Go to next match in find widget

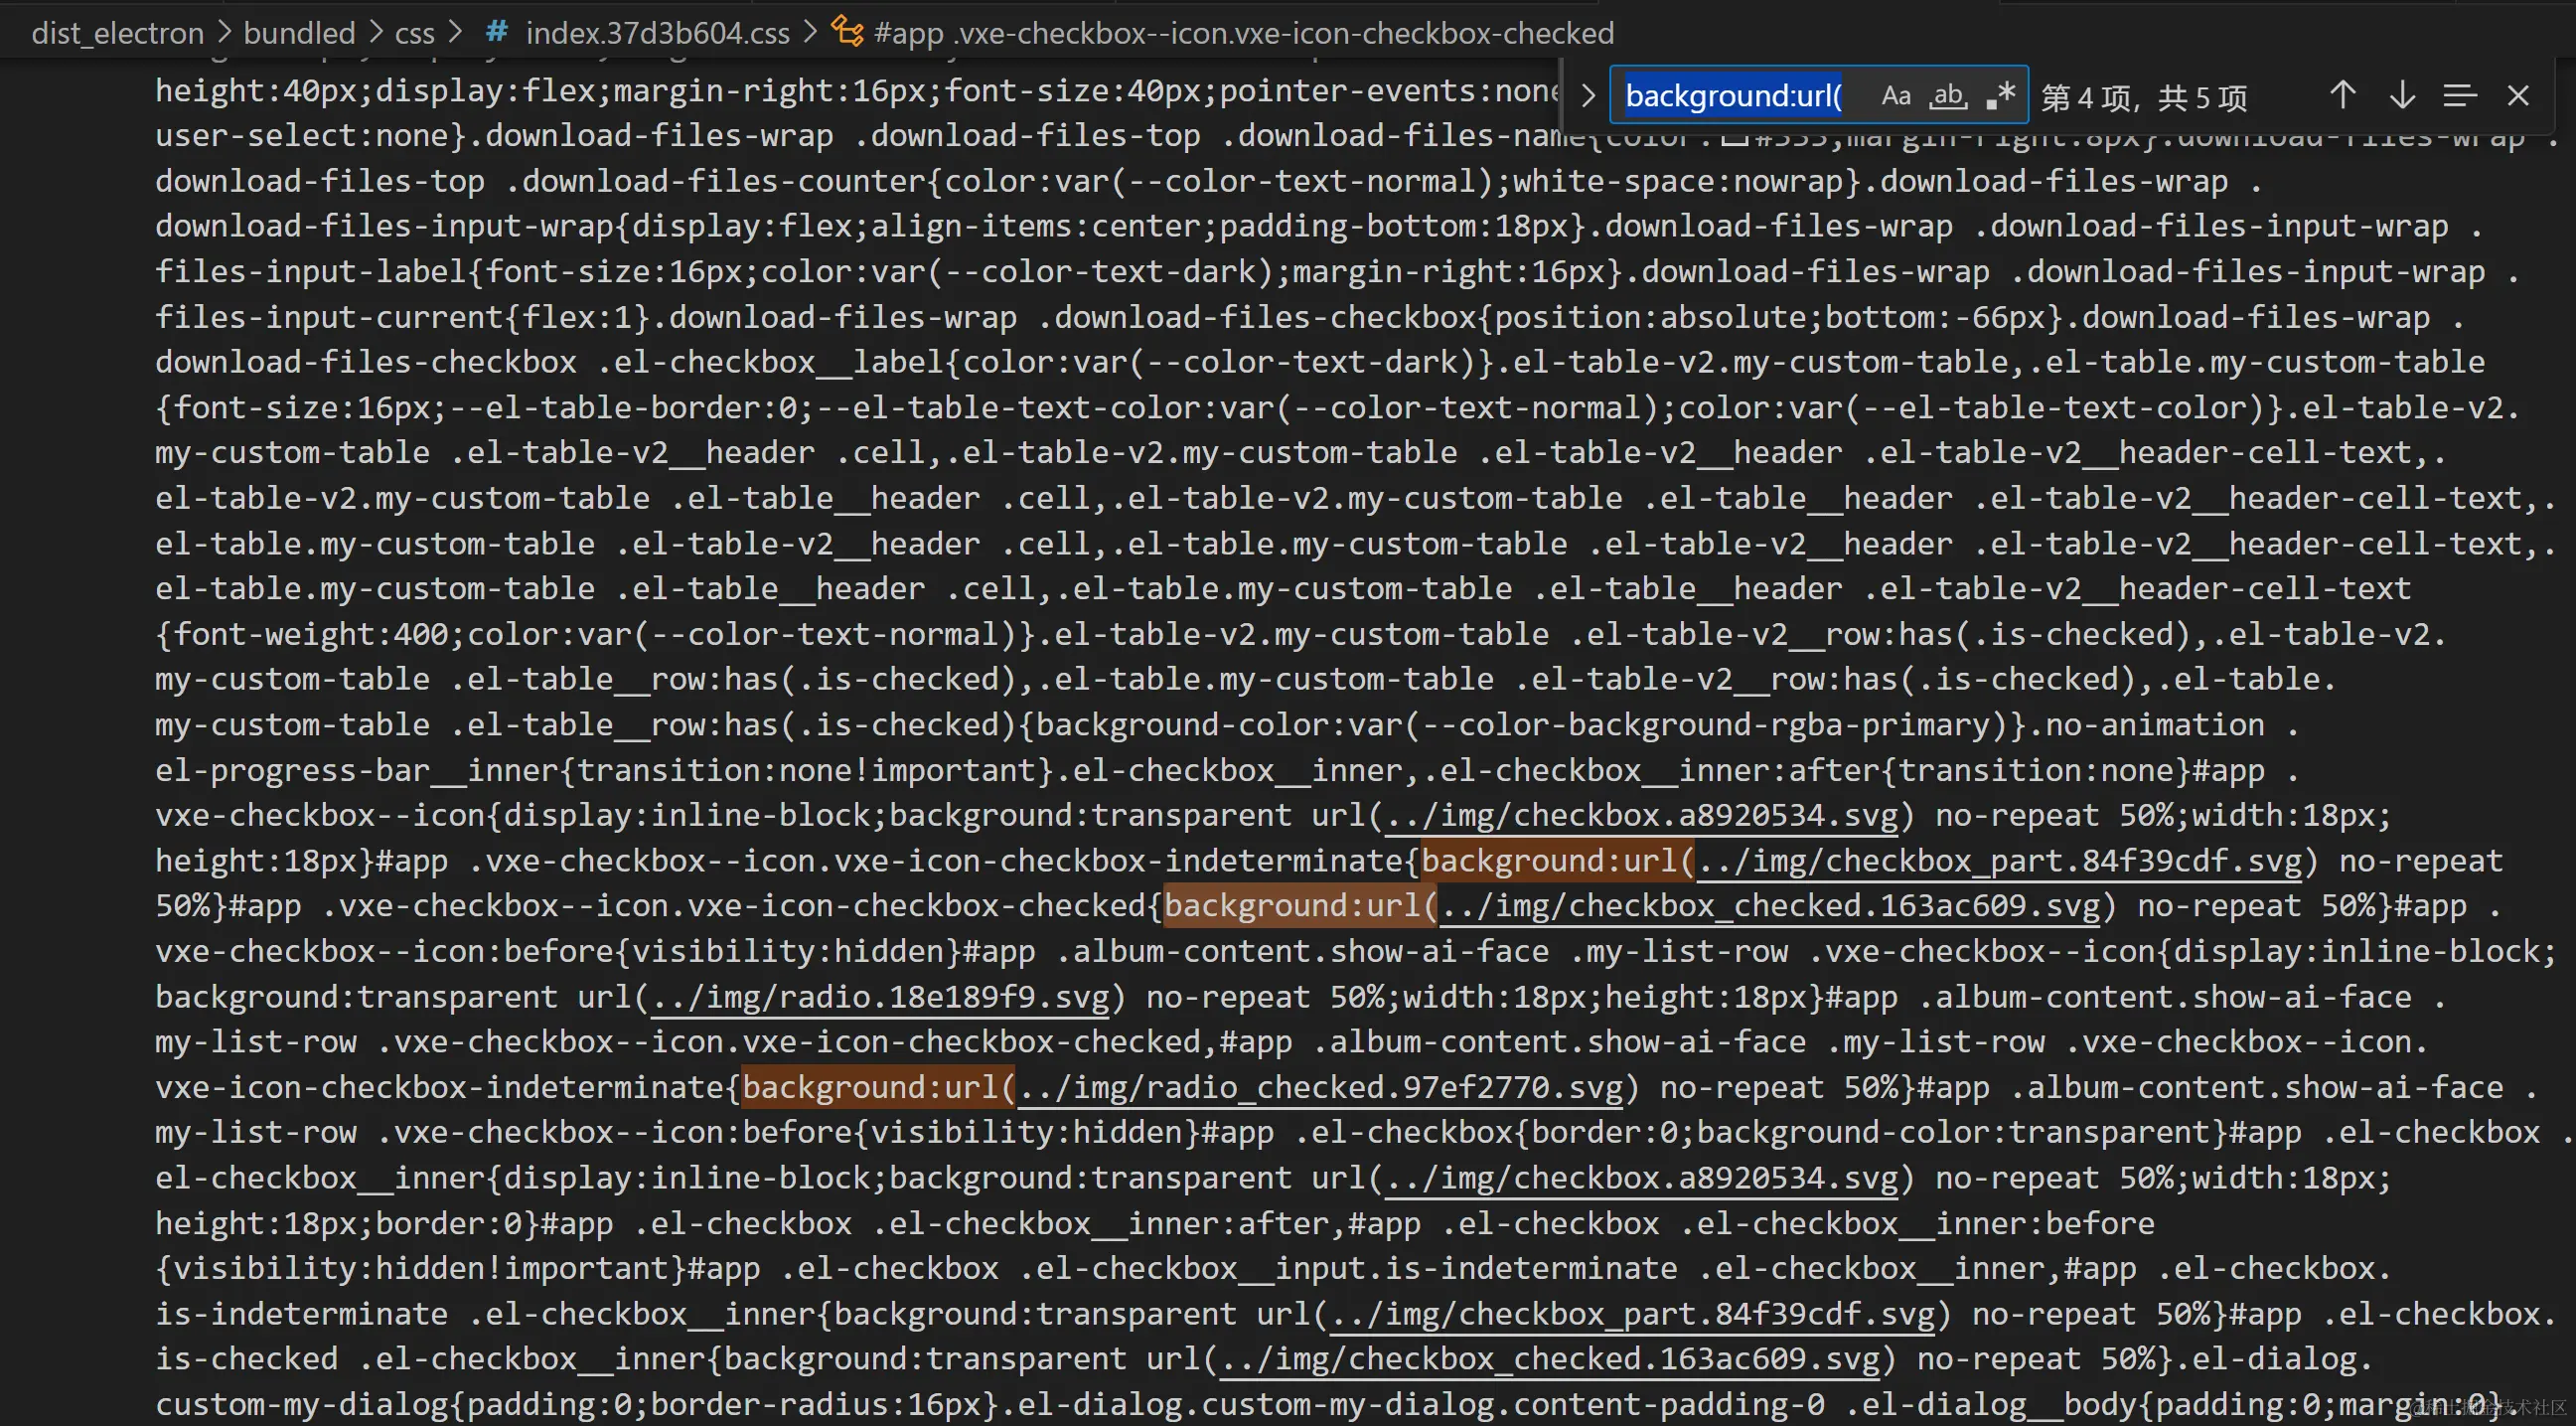click(x=2402, y=96)
